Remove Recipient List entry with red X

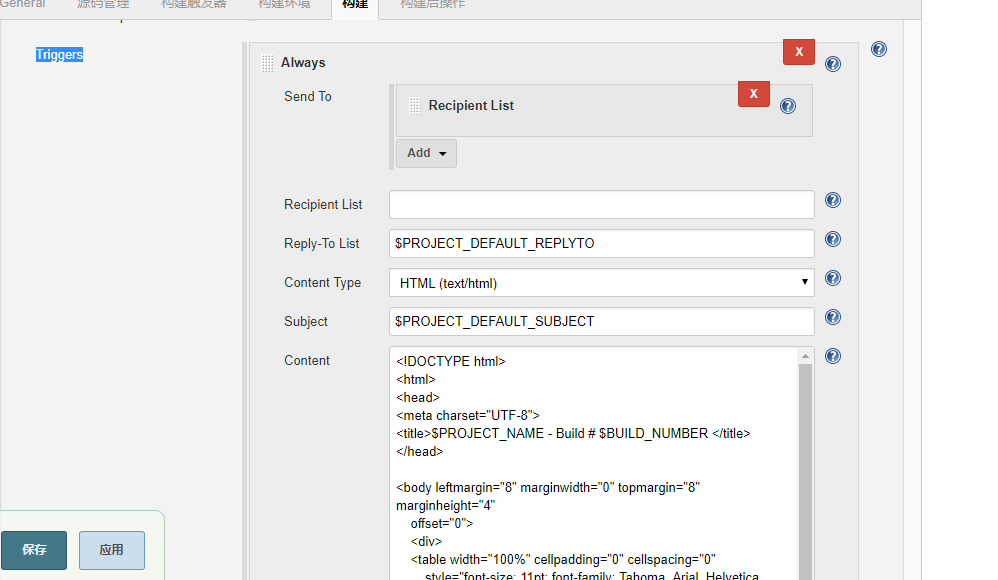point(754,94)
